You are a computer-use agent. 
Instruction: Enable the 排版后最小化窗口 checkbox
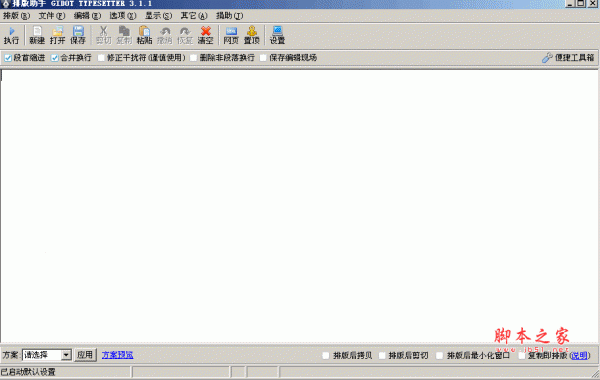[x=439, y=356]
